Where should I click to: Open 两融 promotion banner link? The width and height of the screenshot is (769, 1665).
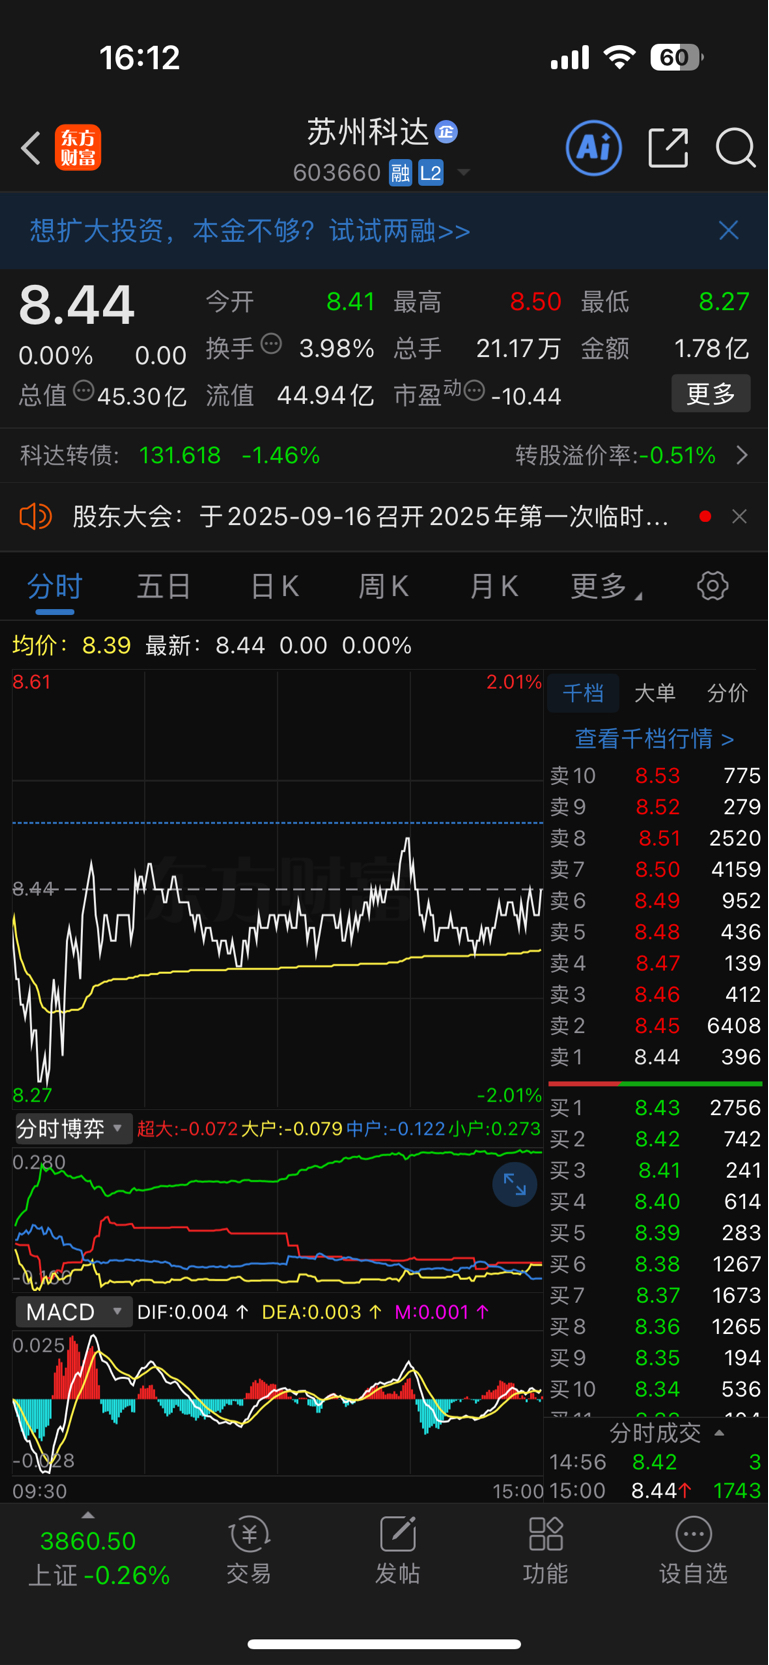pos(250,231)
